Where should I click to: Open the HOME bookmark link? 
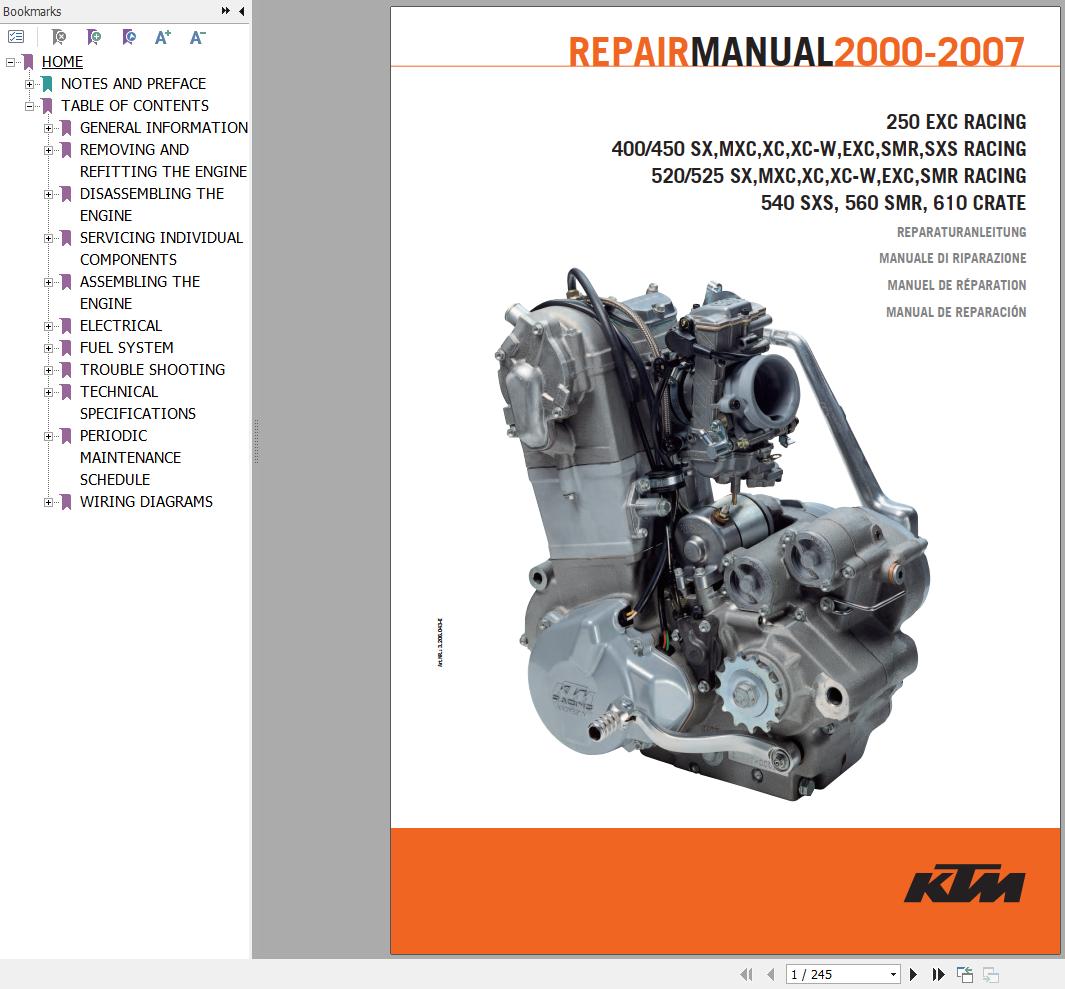[x=62, y=61]
